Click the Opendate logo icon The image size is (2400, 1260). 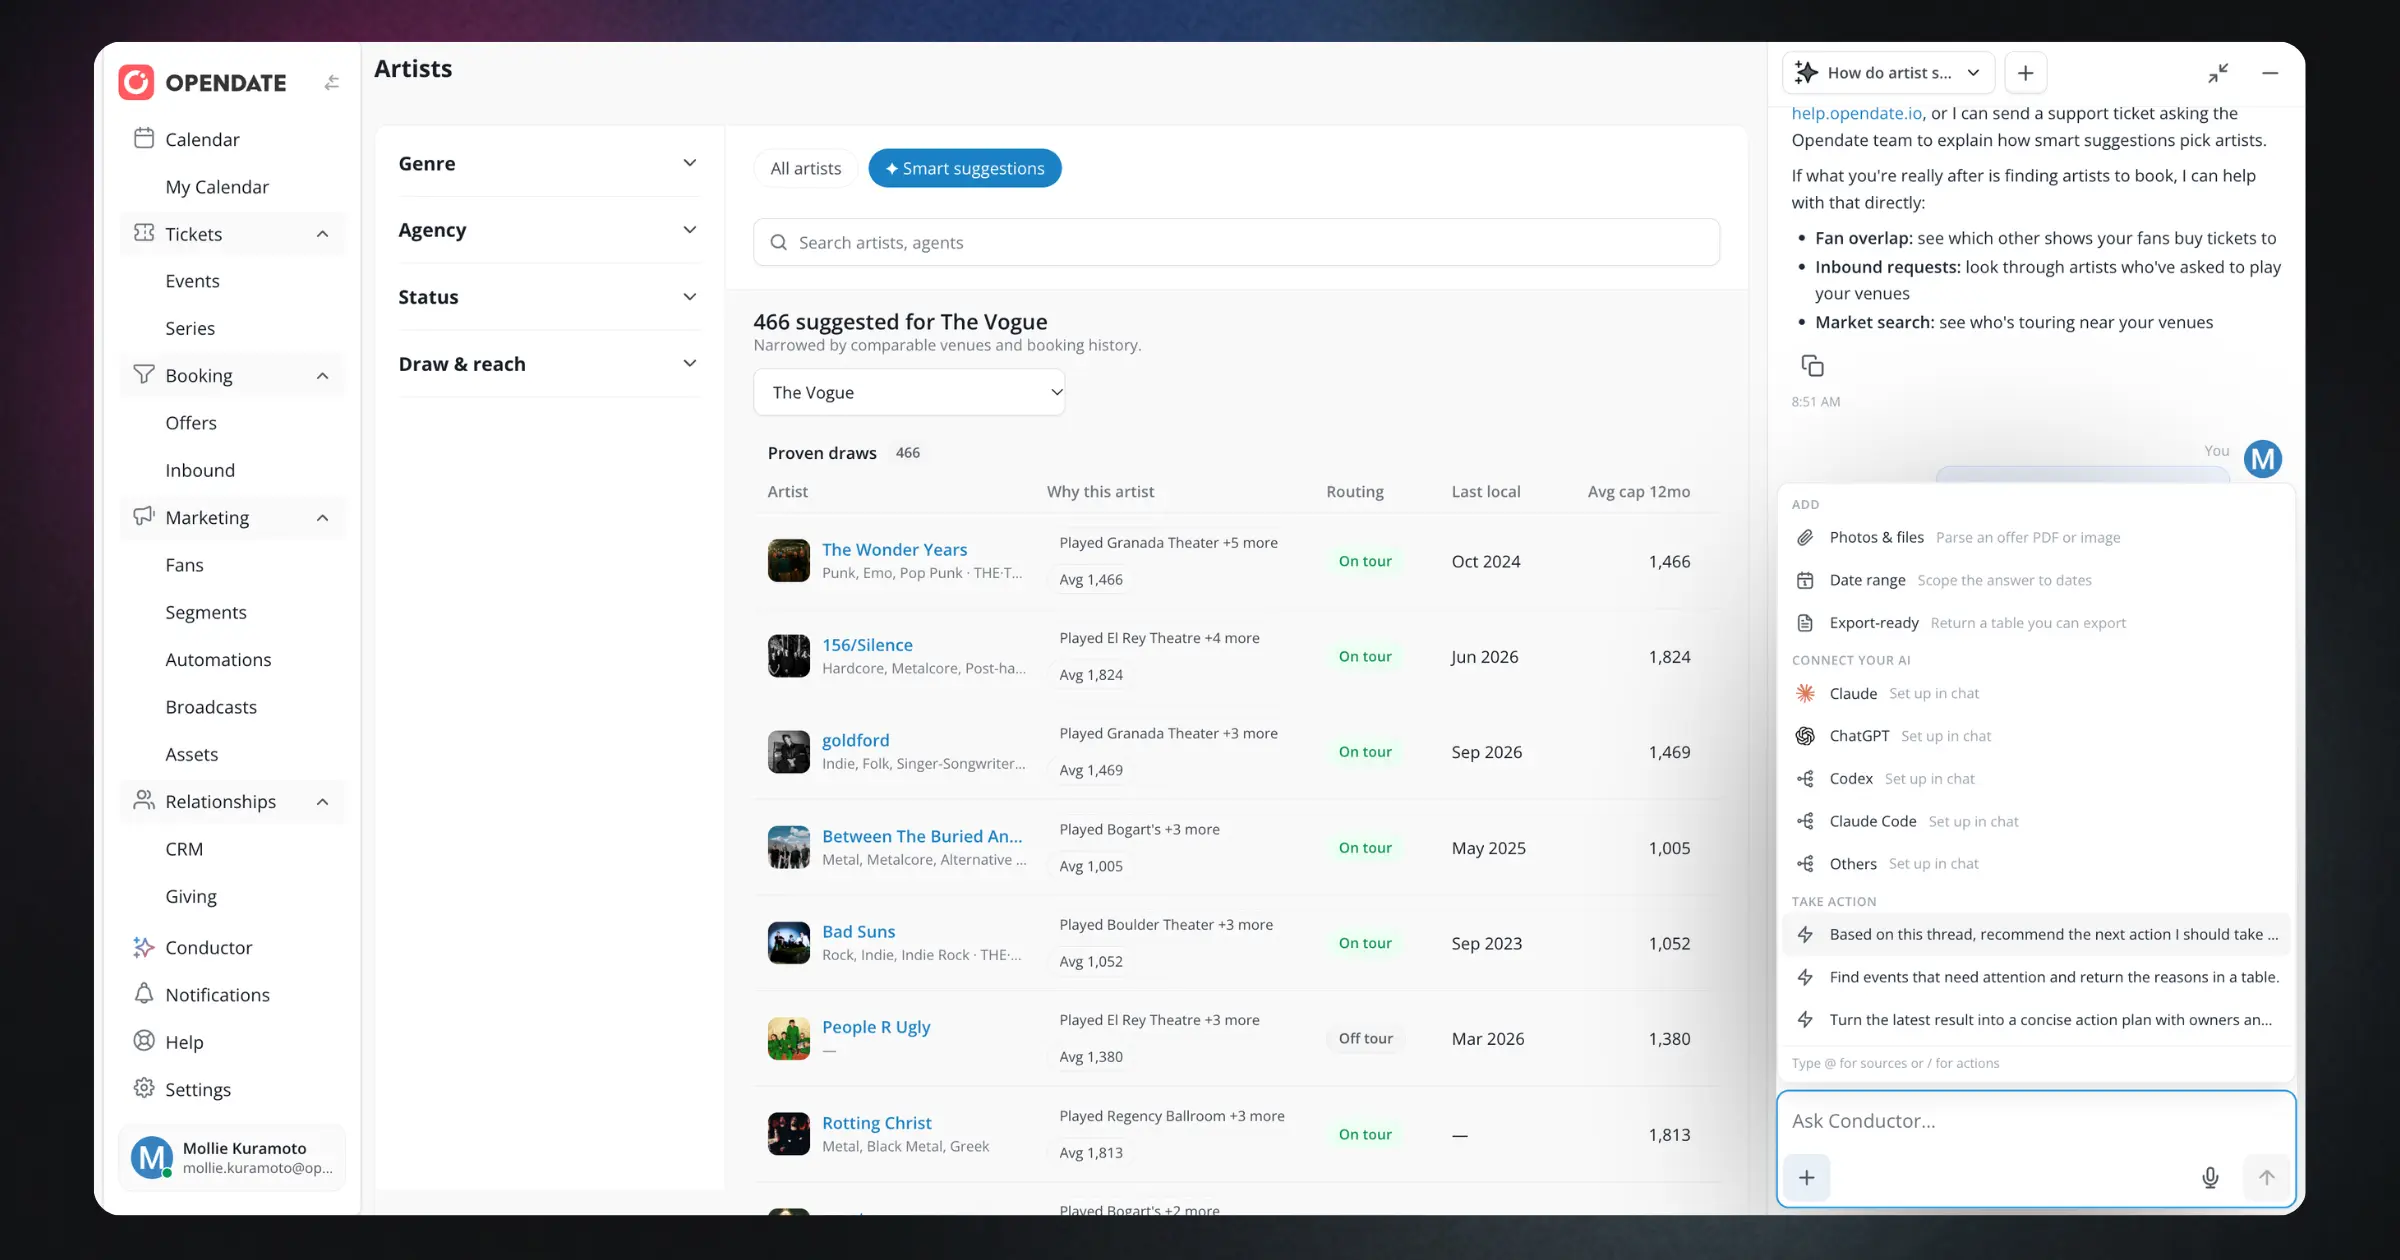136,82
